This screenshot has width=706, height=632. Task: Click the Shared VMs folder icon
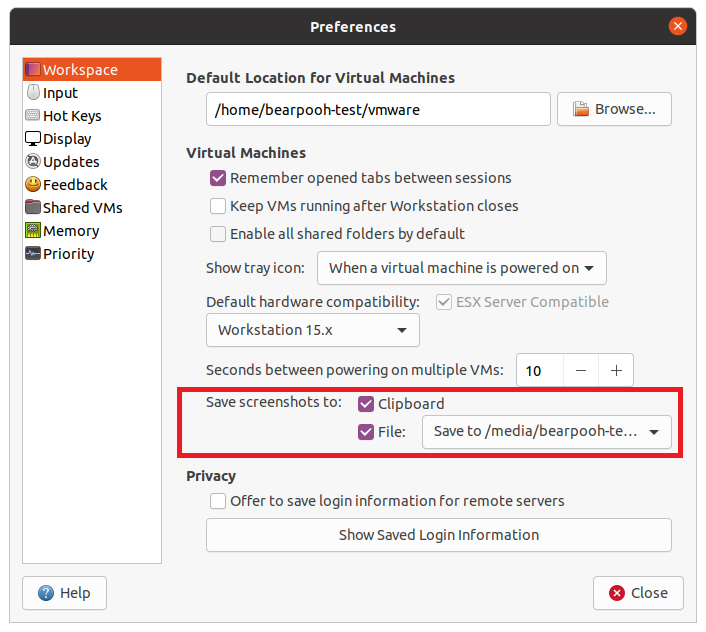click(33, 207)
